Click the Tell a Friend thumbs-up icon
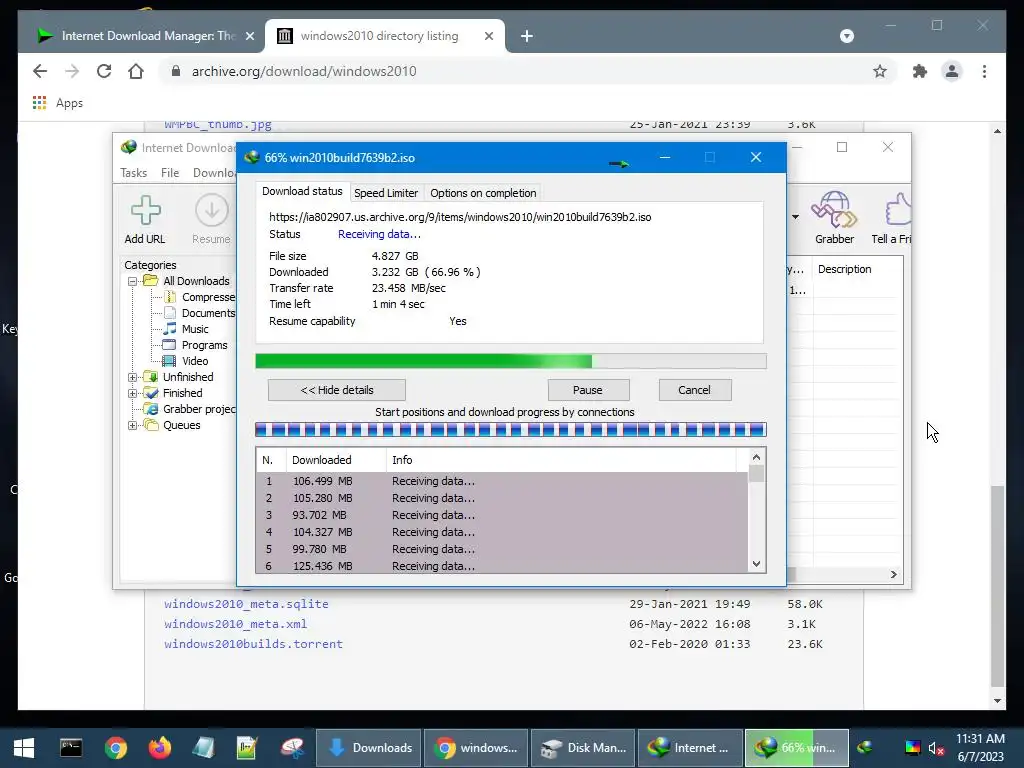Viewport: 1024px width, 768px height. pos(898,209)
